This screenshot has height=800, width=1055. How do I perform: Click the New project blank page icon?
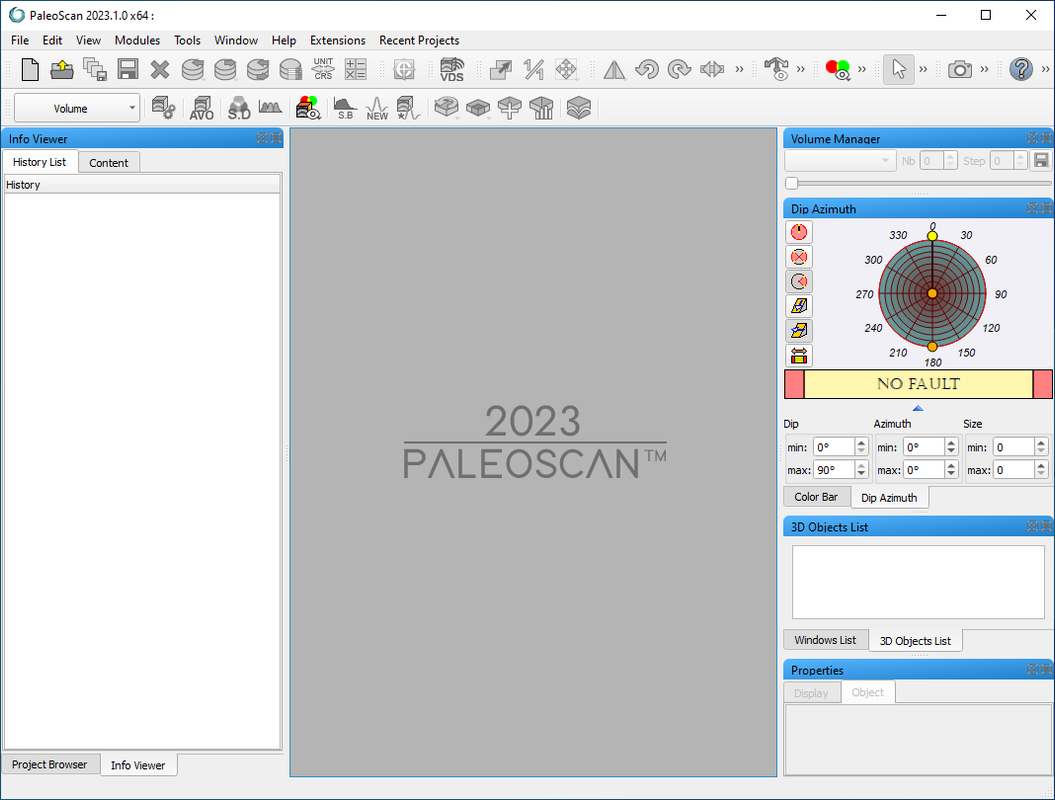coord(30,69)
